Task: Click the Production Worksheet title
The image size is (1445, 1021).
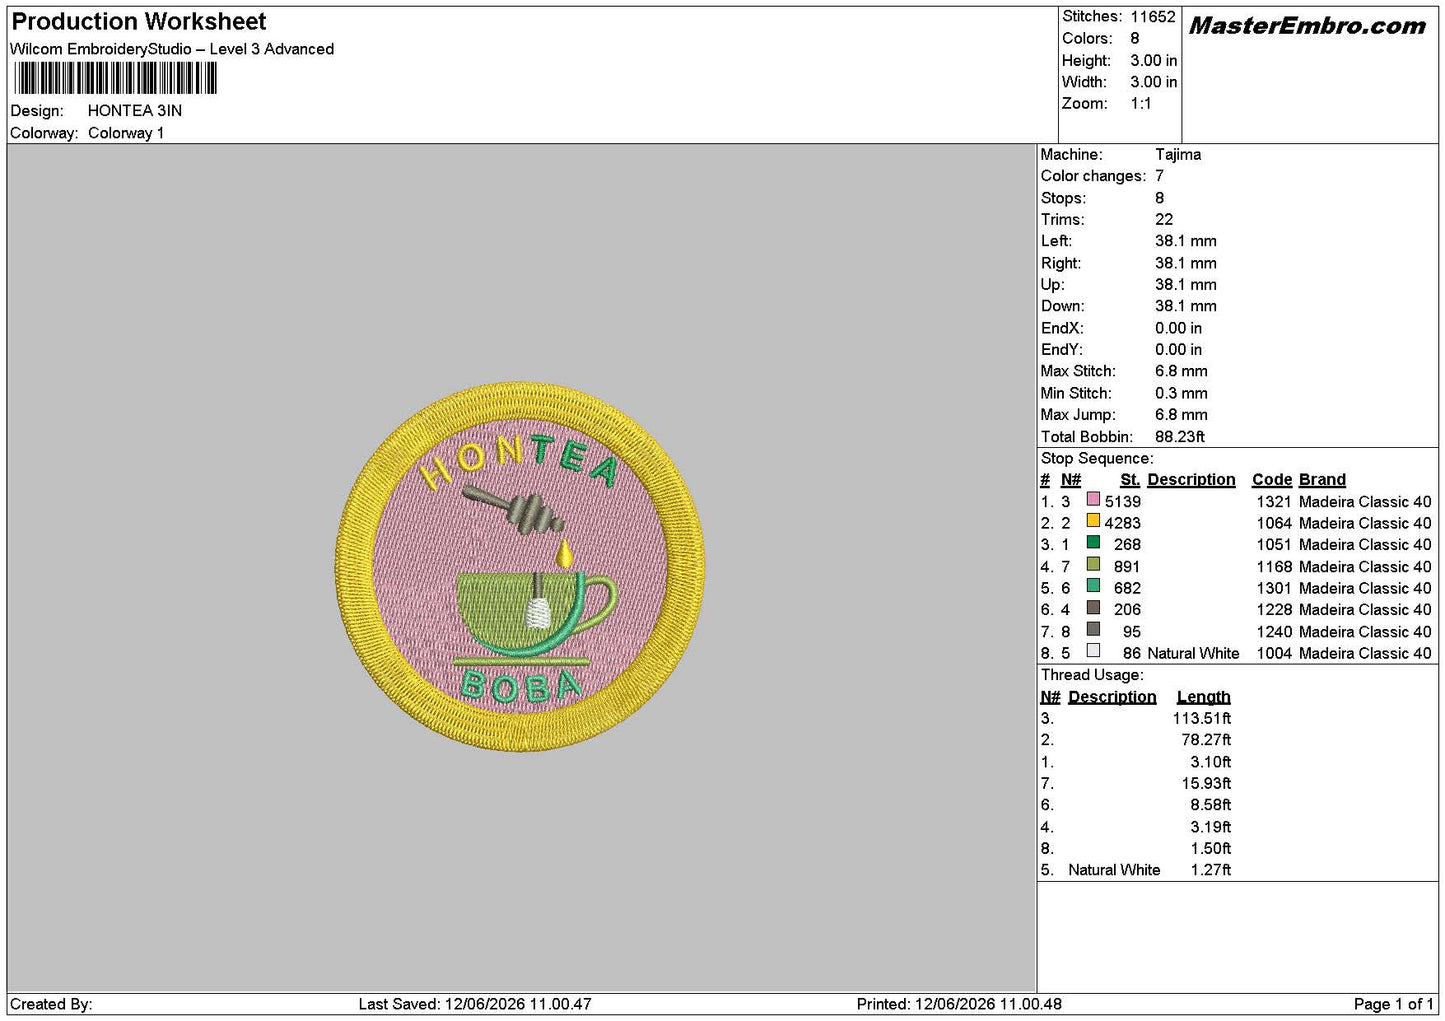Action: coord(139,22)
